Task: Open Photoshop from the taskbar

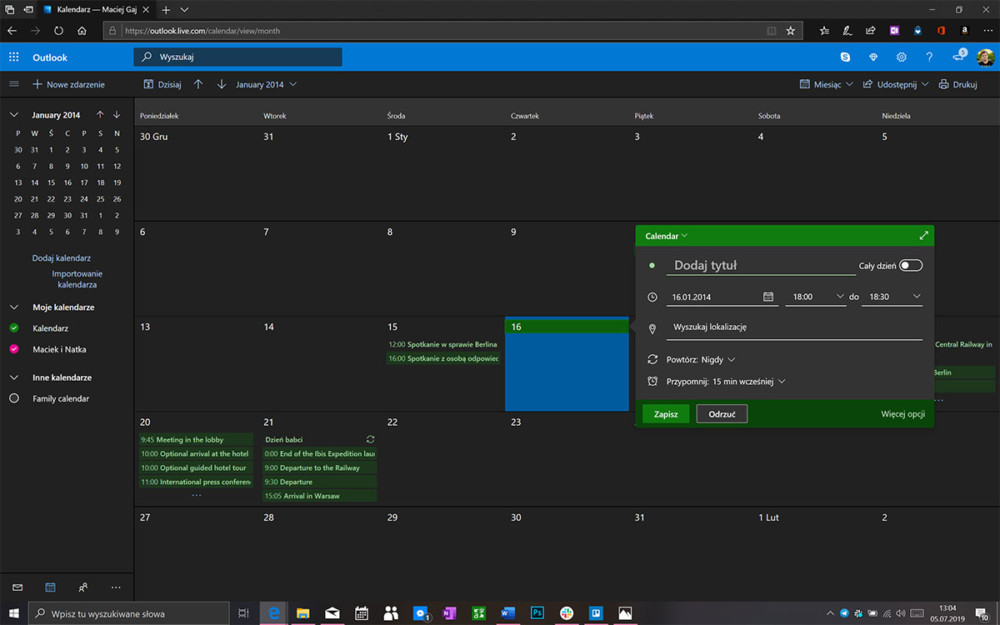Action: (x=537, y=613)
